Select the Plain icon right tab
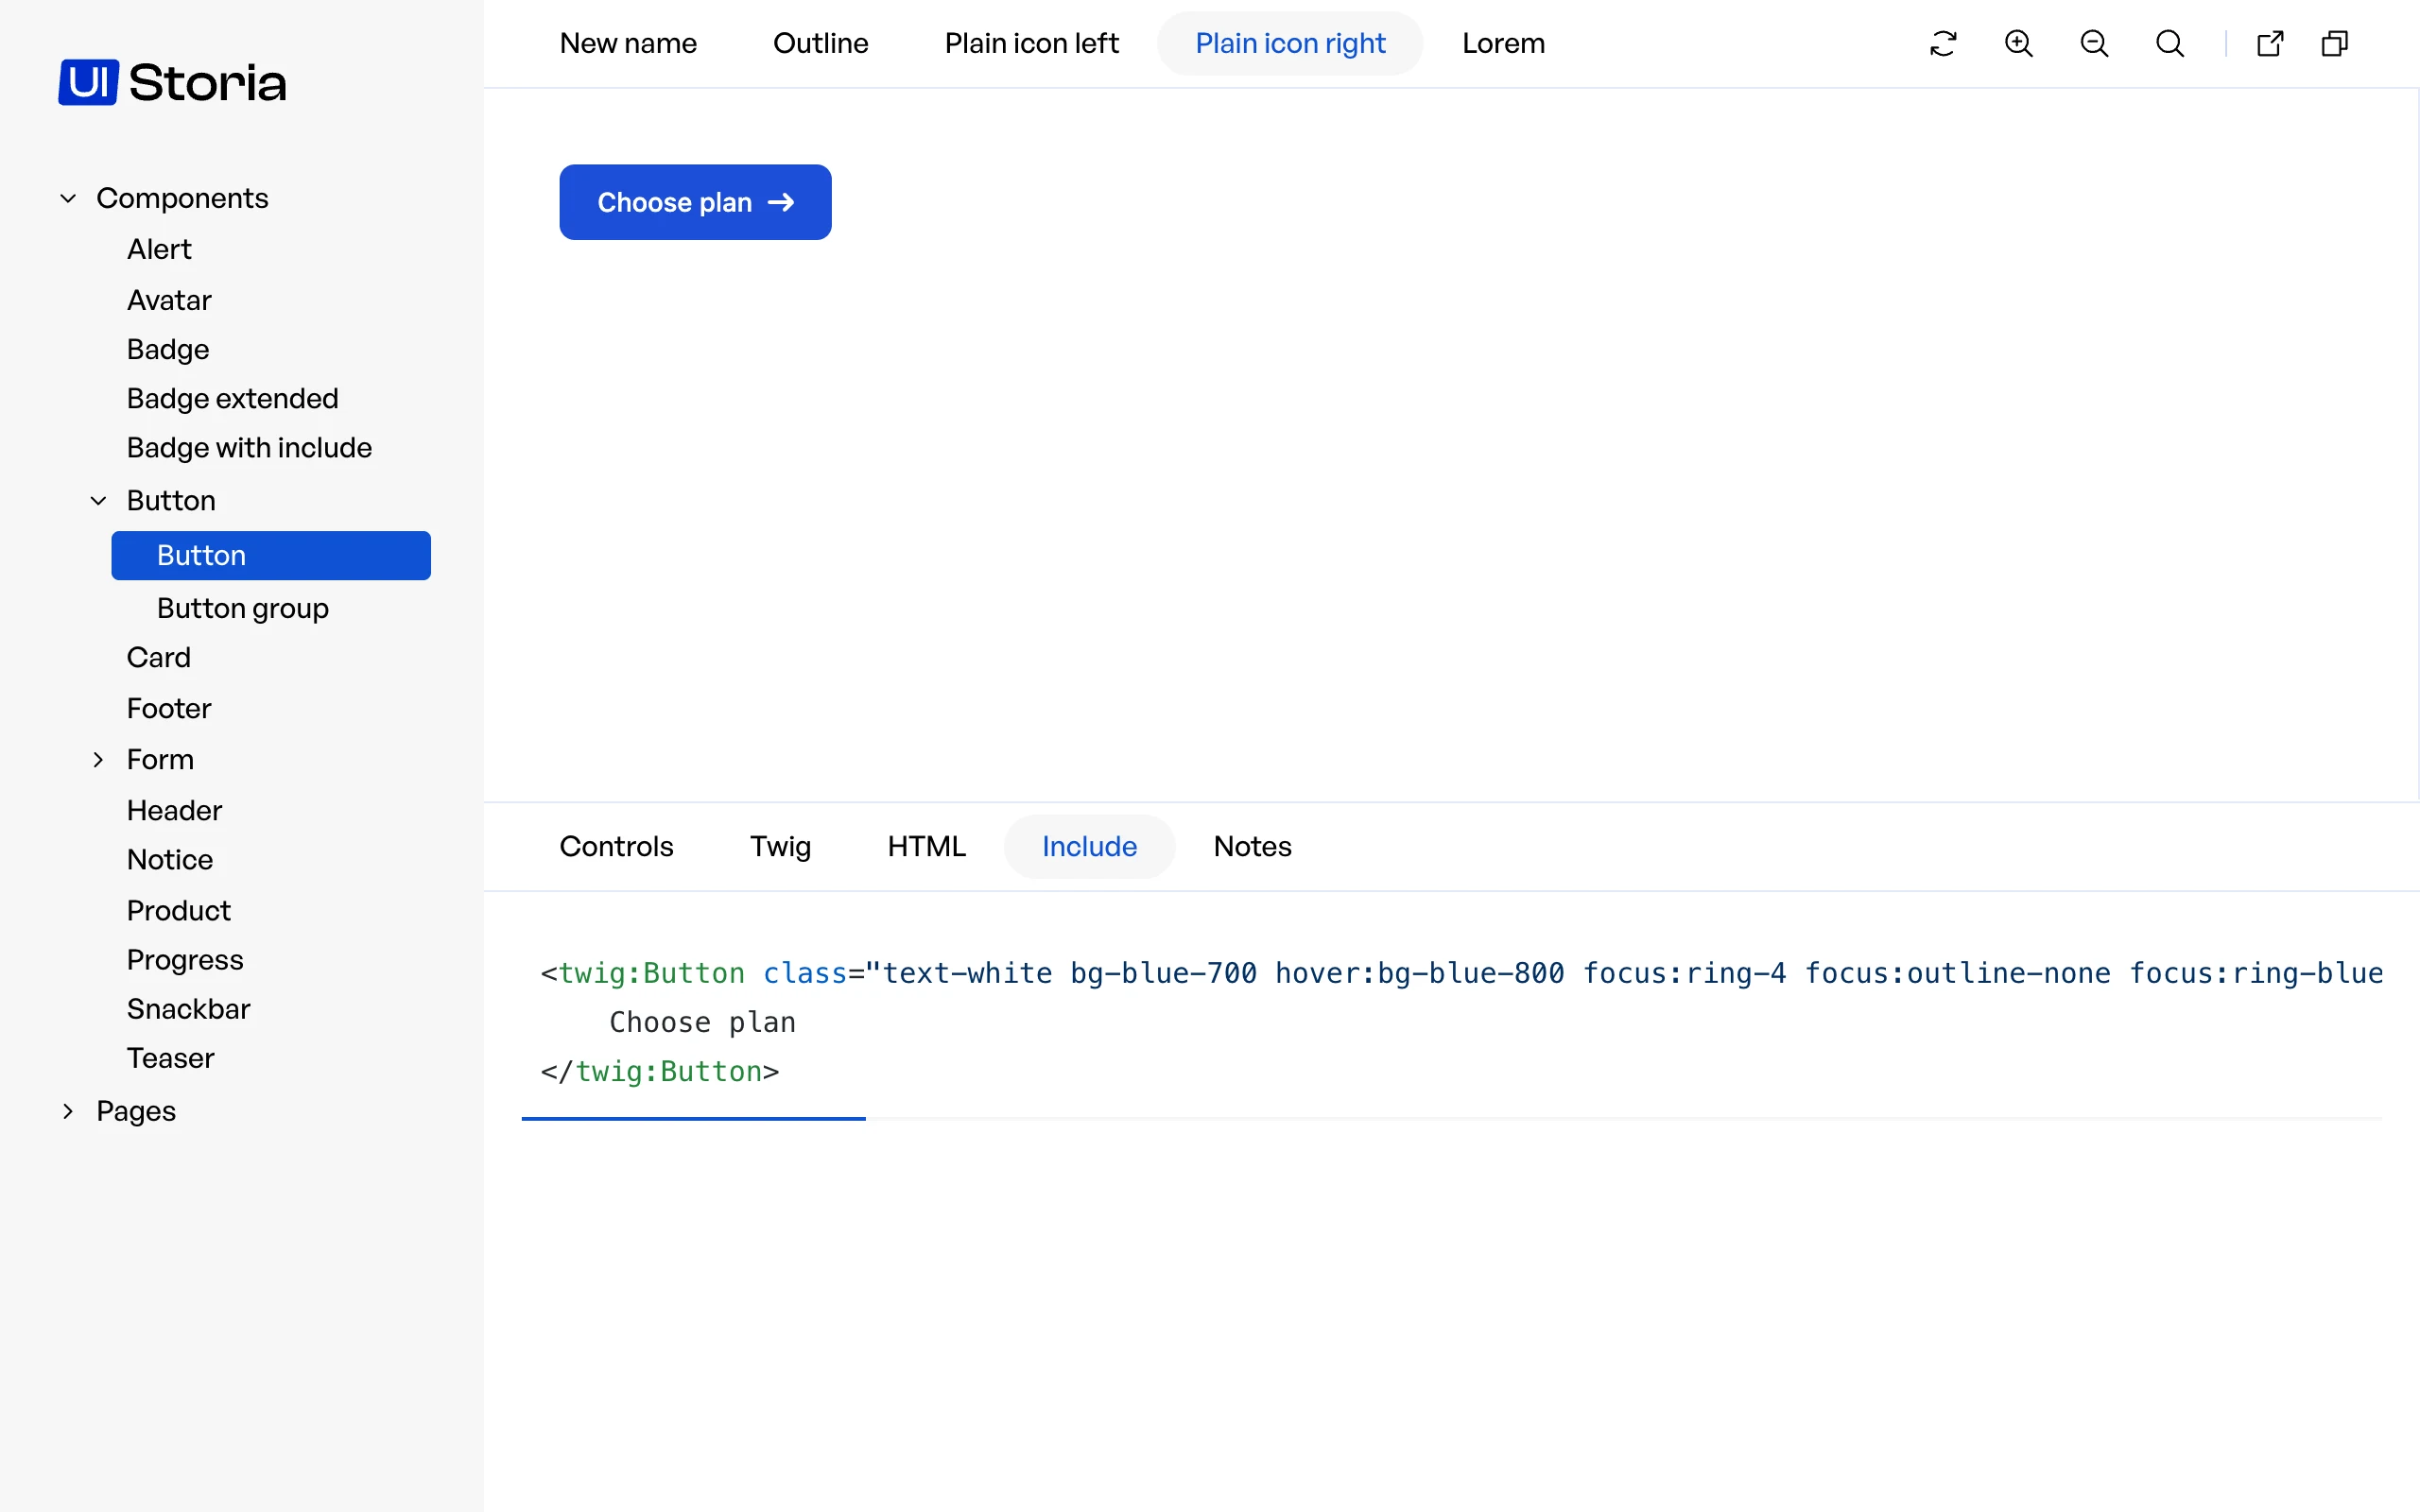 click(x=1290, y=44)
